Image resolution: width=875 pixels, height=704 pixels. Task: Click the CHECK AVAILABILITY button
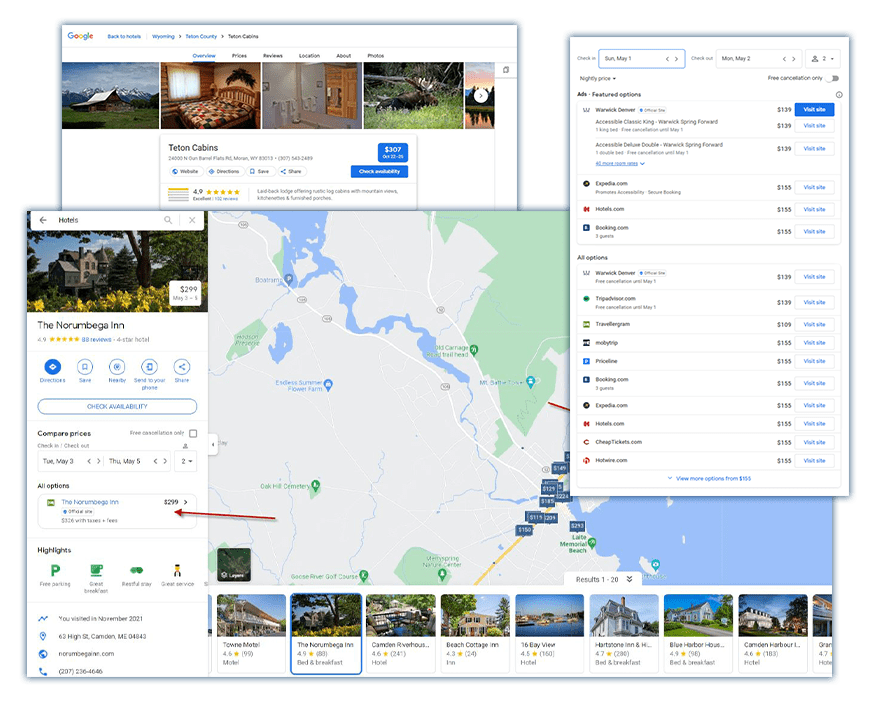pos(117,405)
